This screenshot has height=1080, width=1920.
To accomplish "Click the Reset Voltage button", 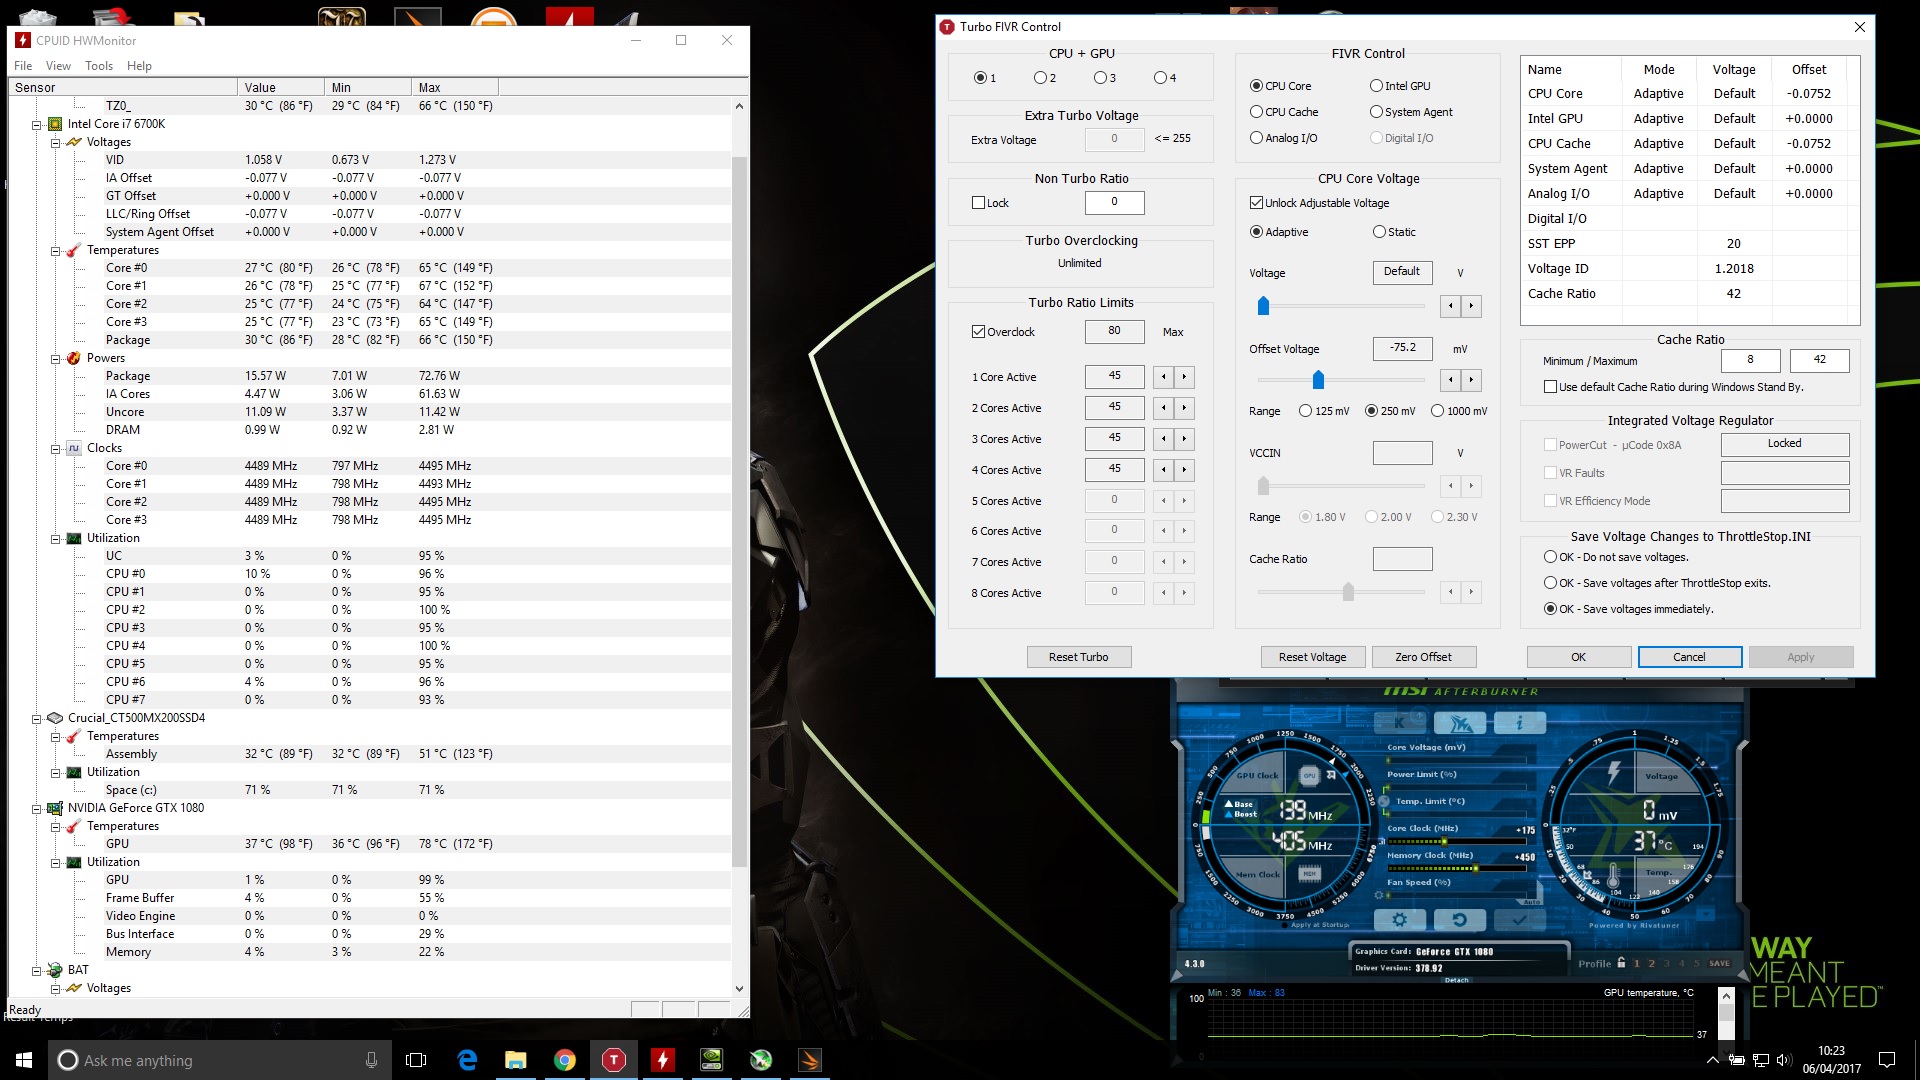I will (x=1312, y=657).
